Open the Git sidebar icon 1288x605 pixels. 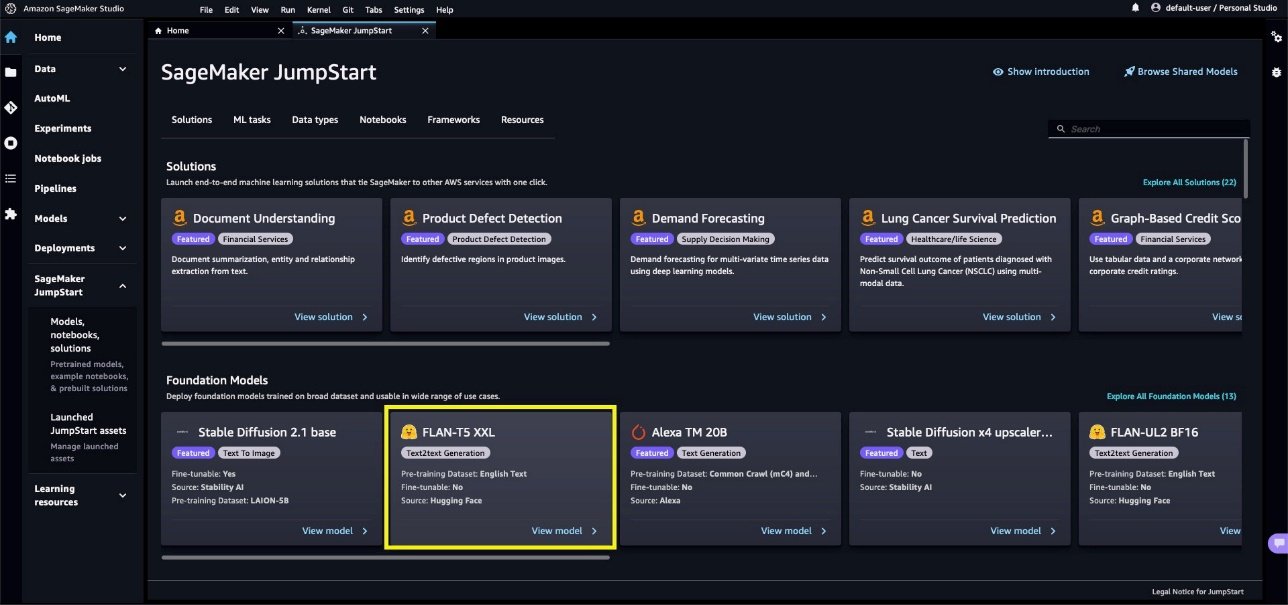(x=11, y=108)
